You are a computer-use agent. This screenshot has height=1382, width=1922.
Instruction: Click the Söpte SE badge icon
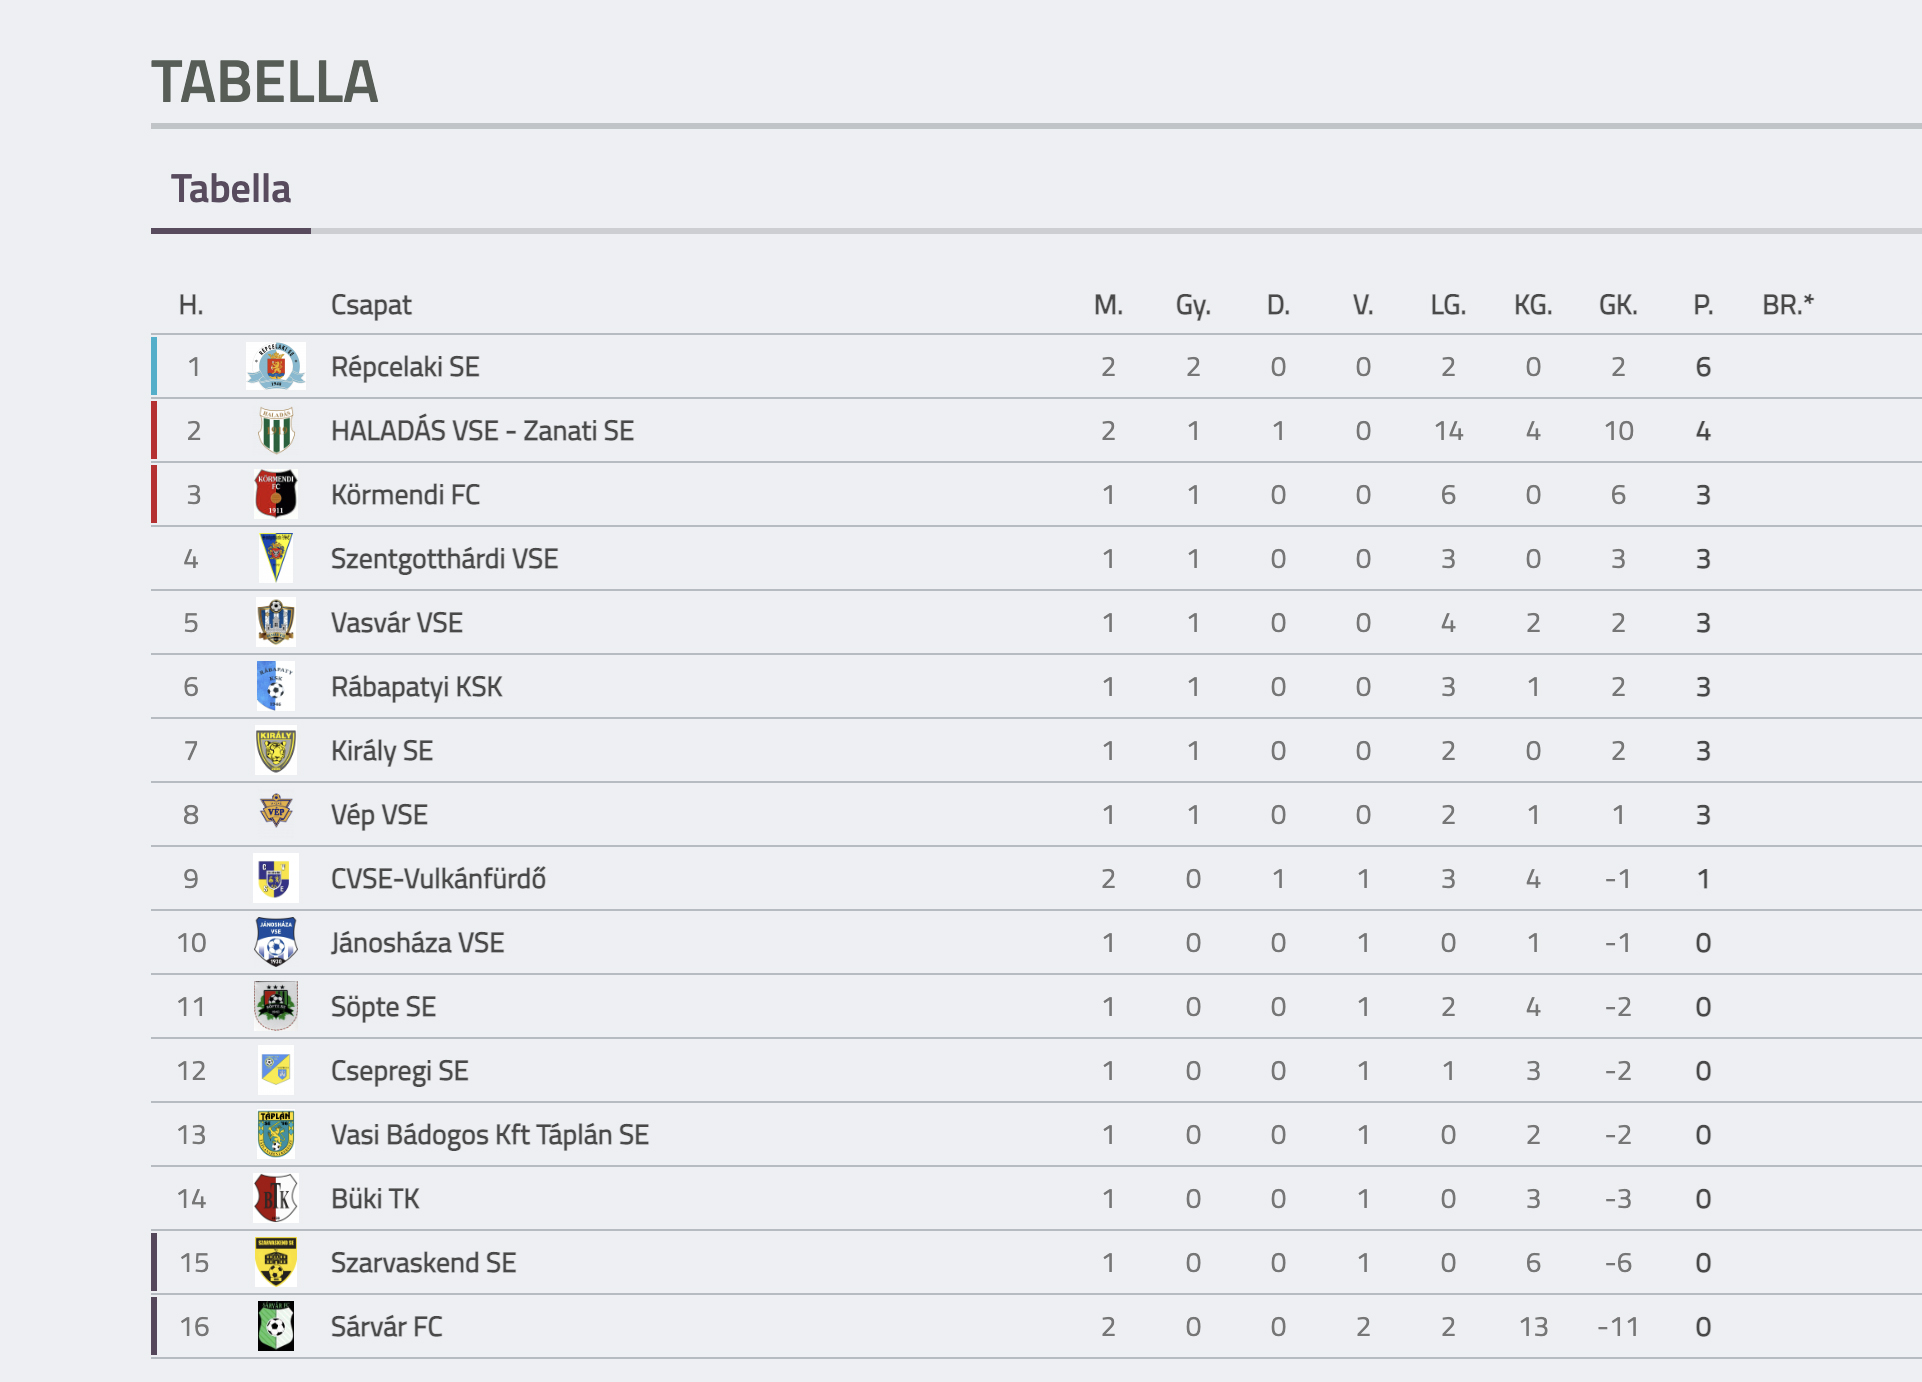276,1007
